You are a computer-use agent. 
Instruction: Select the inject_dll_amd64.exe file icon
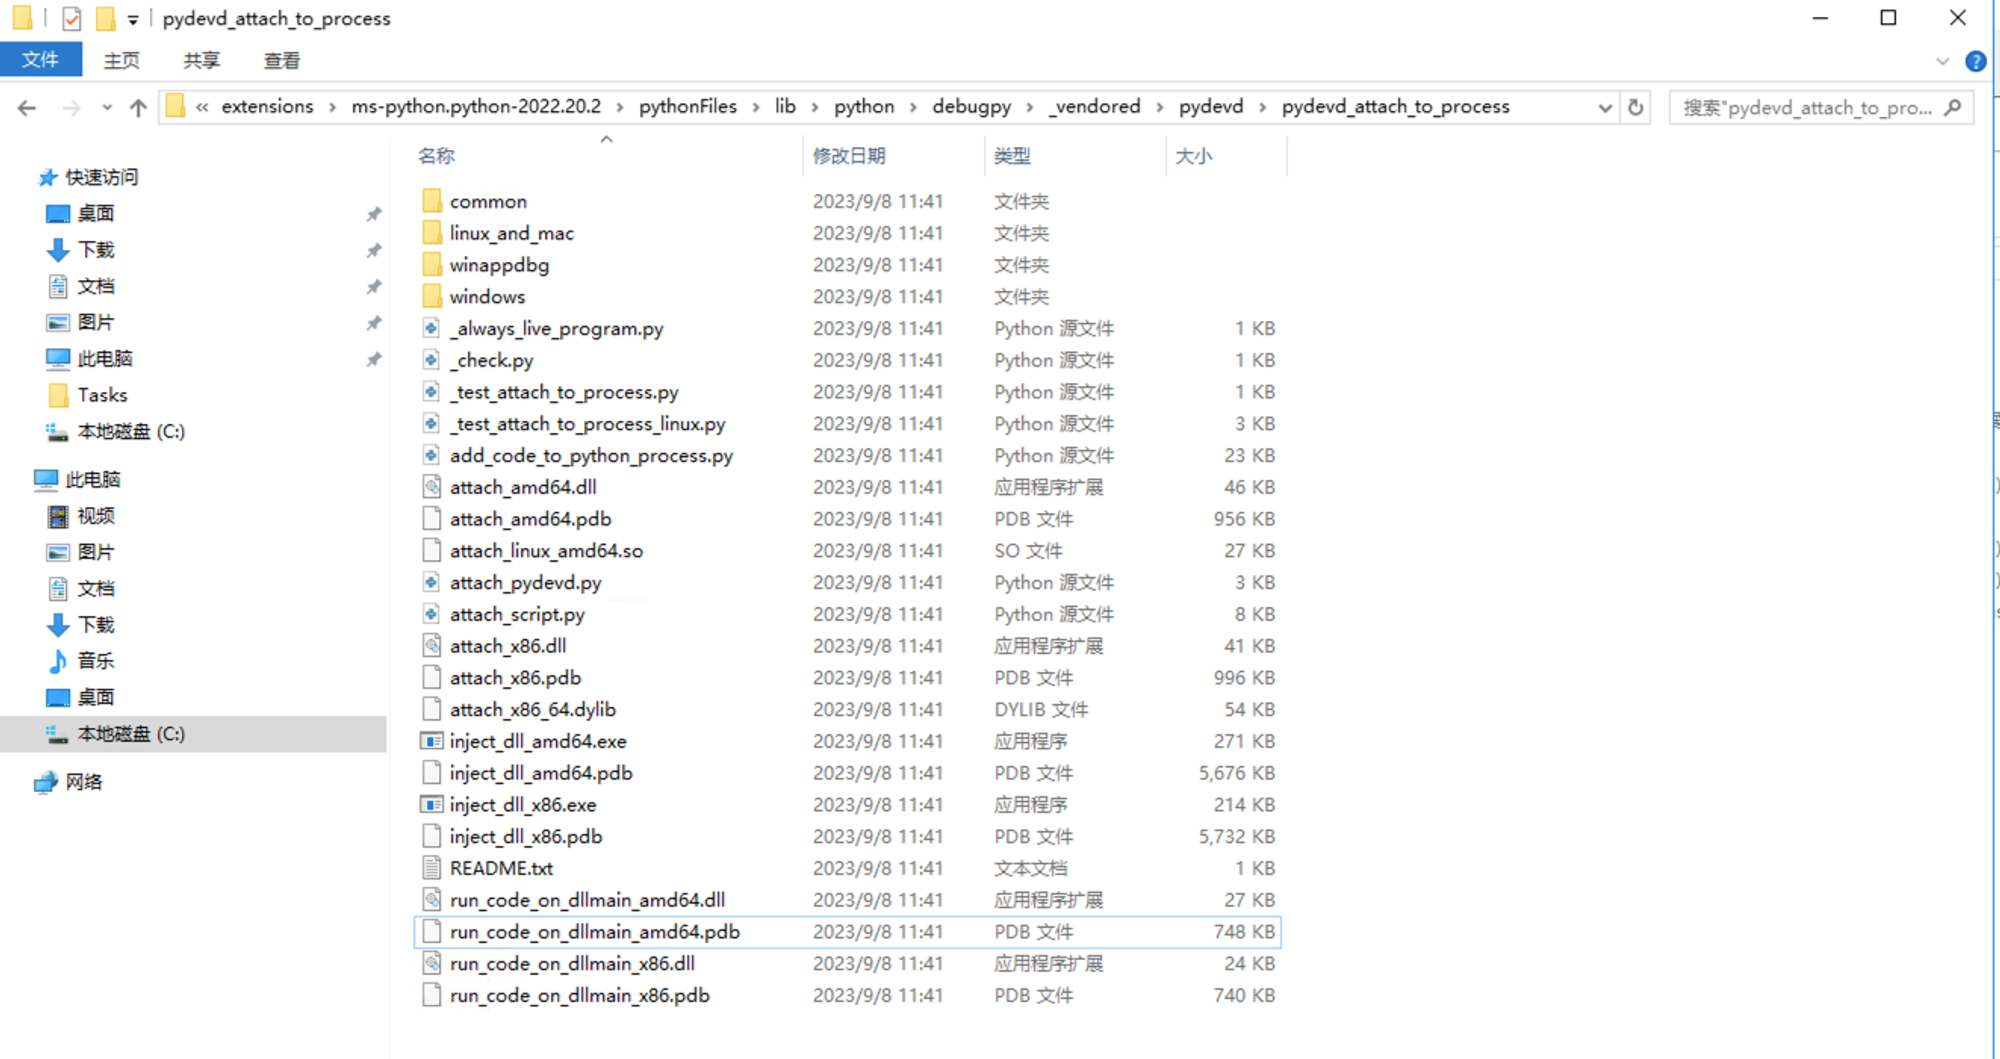click(431, 741)
